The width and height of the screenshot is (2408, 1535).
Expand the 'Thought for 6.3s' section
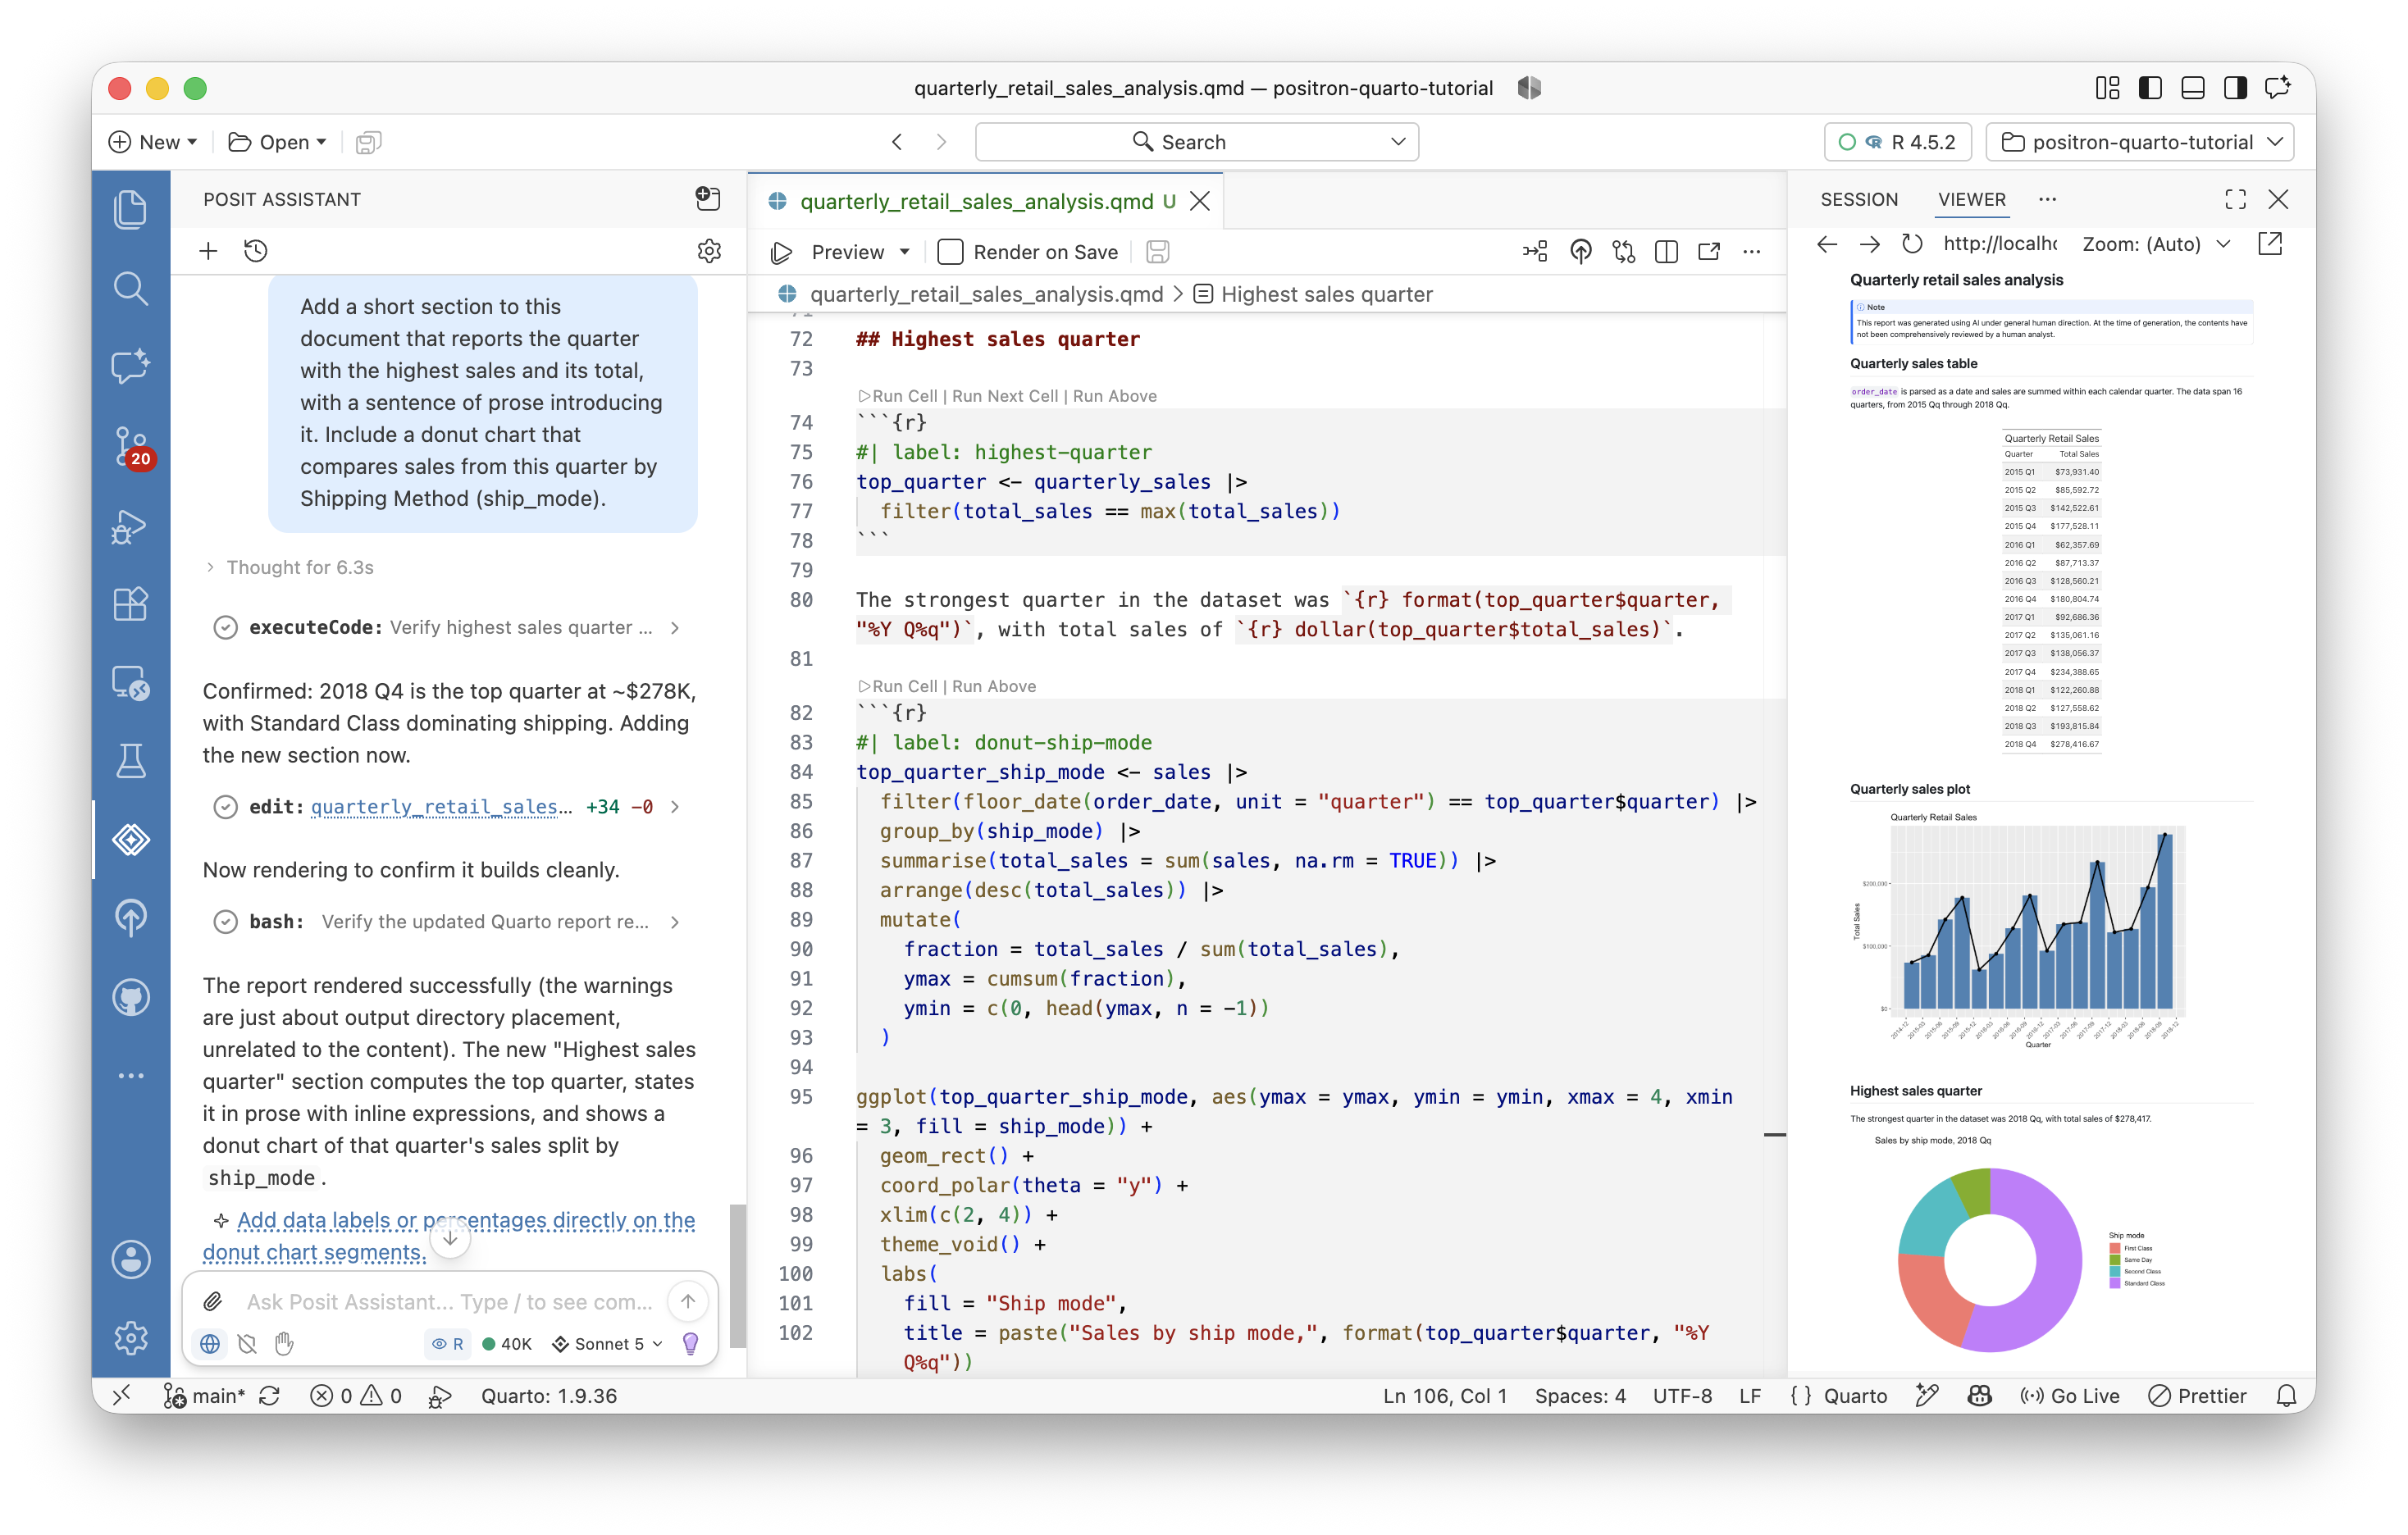[289, 568]
